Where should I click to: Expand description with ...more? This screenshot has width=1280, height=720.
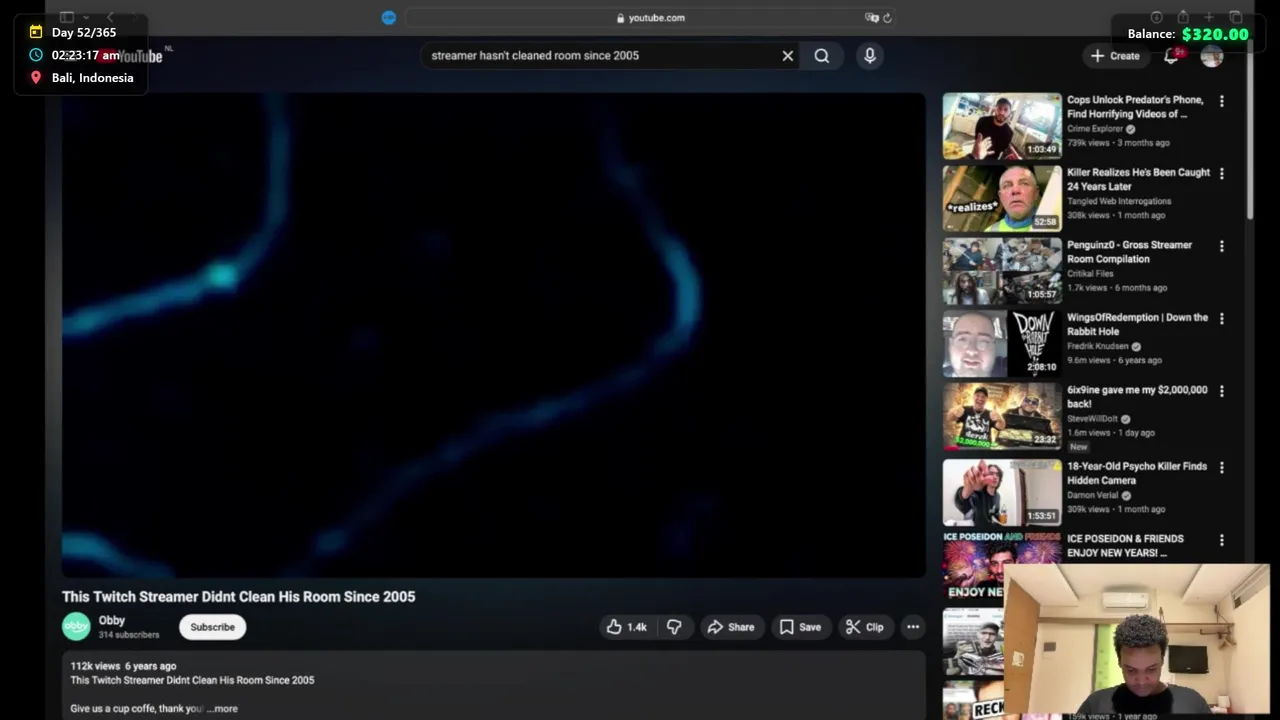point(222,708)
